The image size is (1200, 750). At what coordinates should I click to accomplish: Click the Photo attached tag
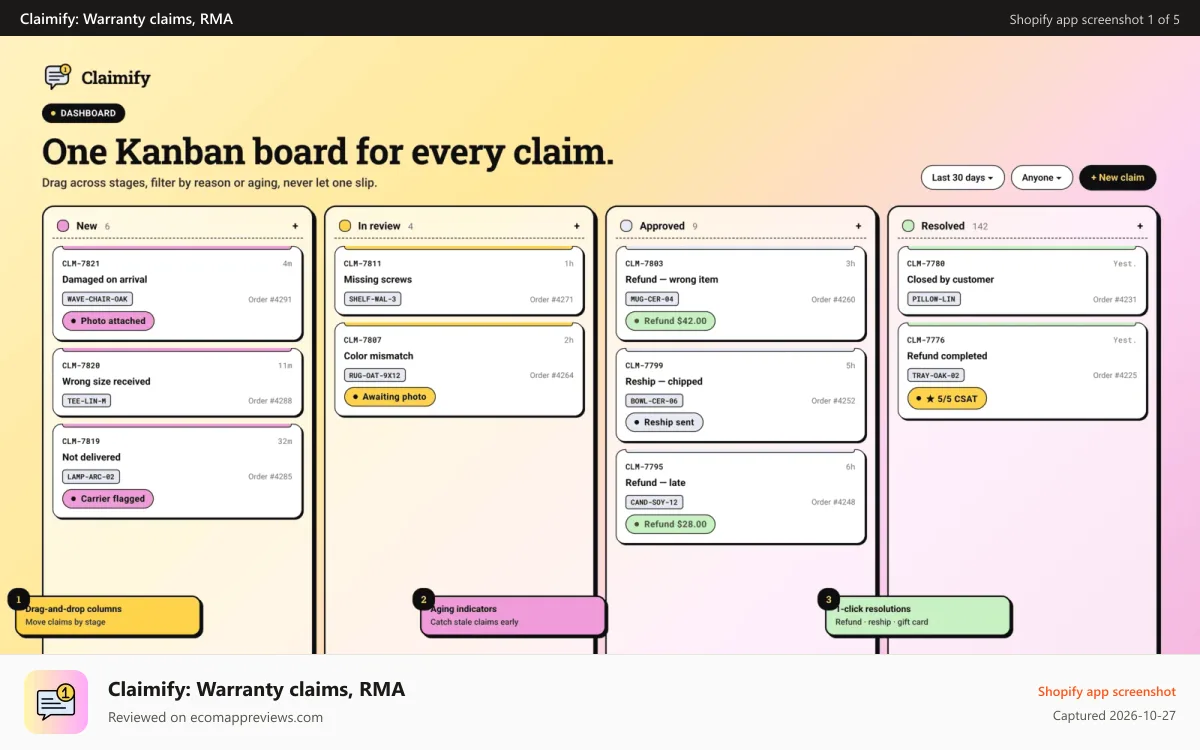(109, 321)
